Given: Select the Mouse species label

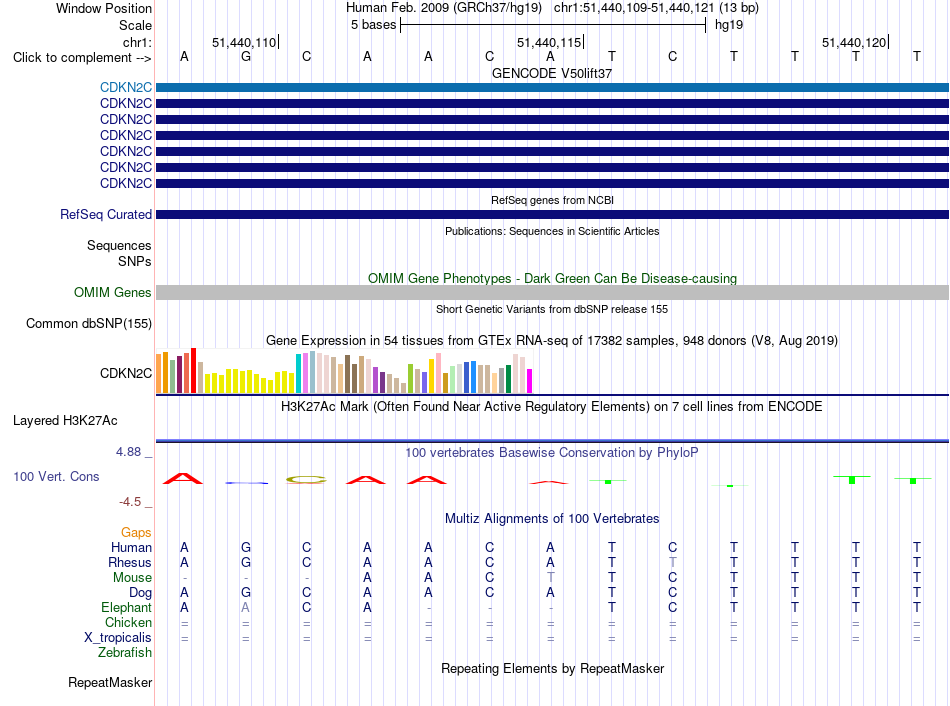Looking at the screenshot, I should coord(132,578).
